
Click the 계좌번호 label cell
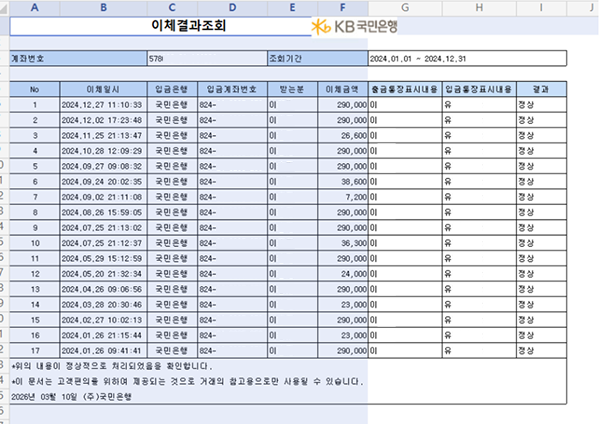(78, 59)
